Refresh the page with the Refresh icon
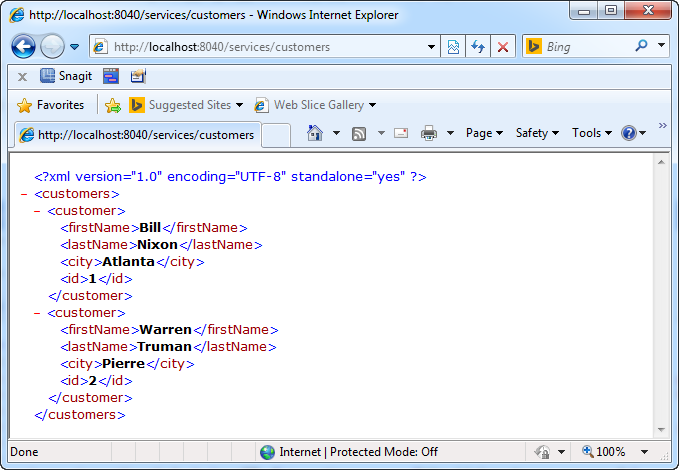 pos(478,46)
